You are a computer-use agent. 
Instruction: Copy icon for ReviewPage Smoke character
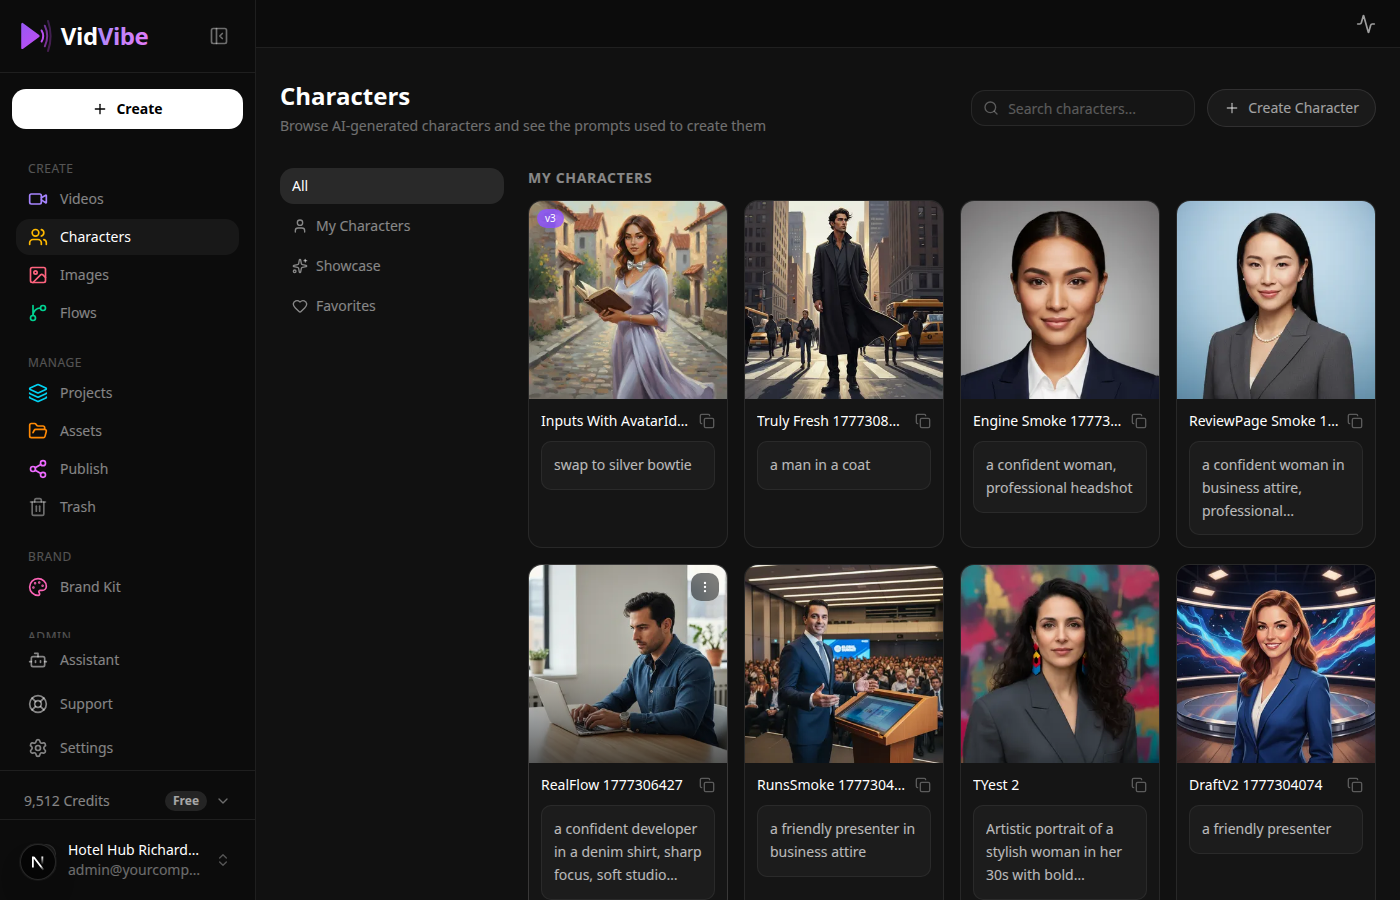coord(1355,421)
